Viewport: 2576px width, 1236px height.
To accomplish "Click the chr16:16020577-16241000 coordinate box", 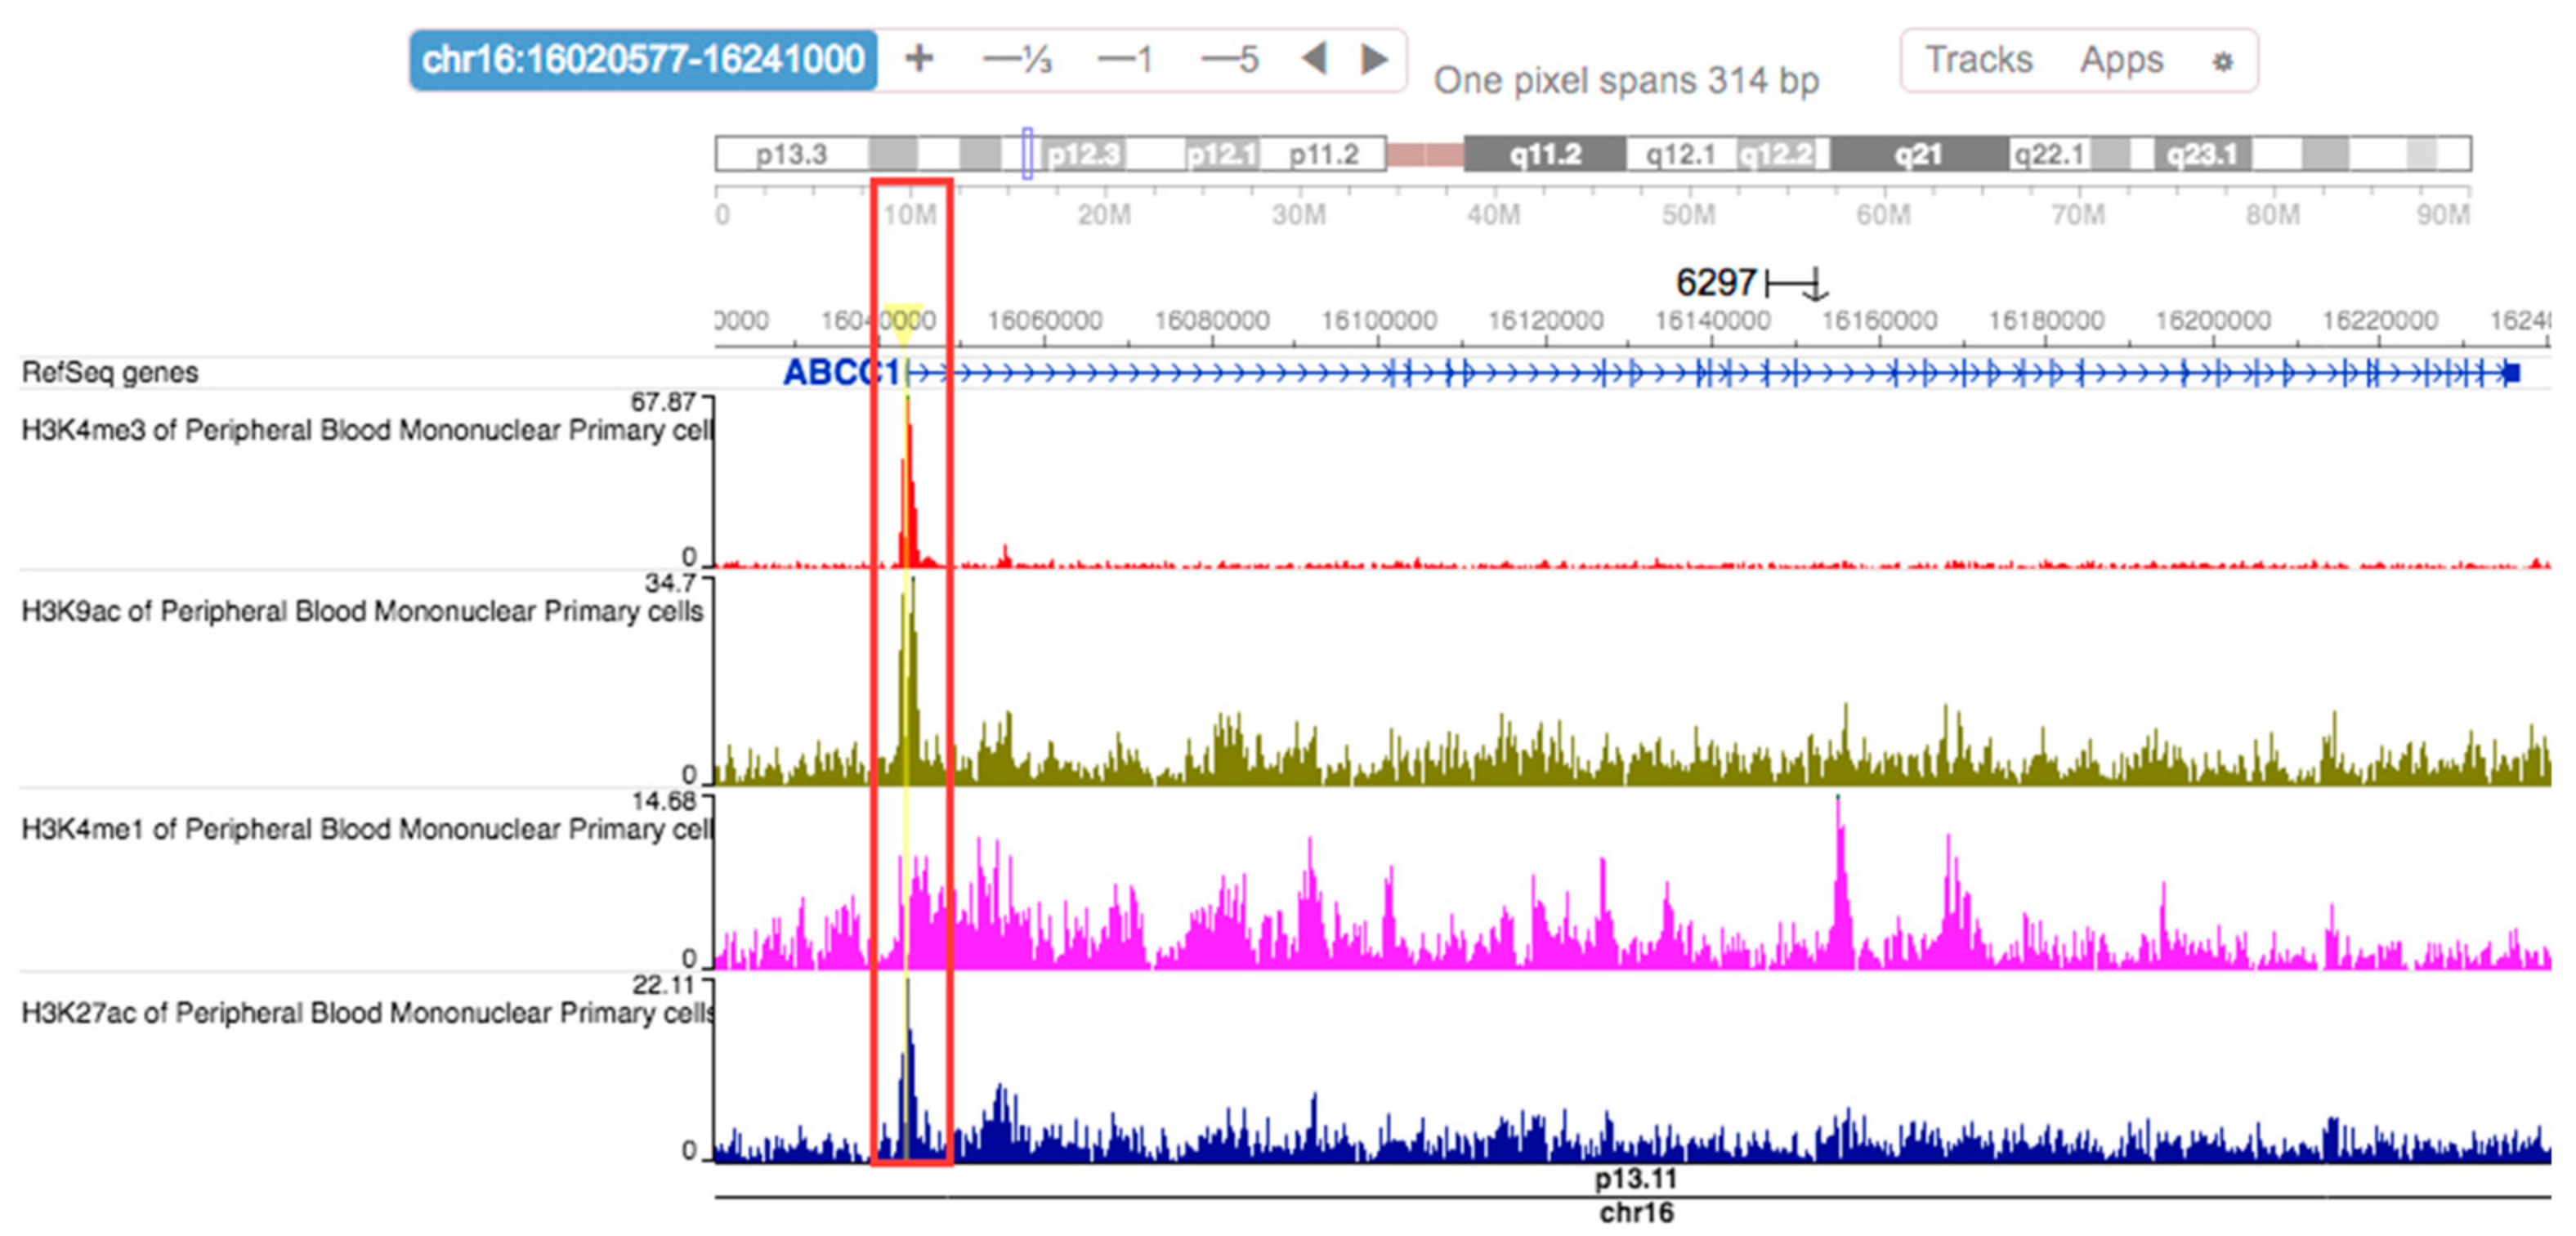I will [x=643, y=60].
